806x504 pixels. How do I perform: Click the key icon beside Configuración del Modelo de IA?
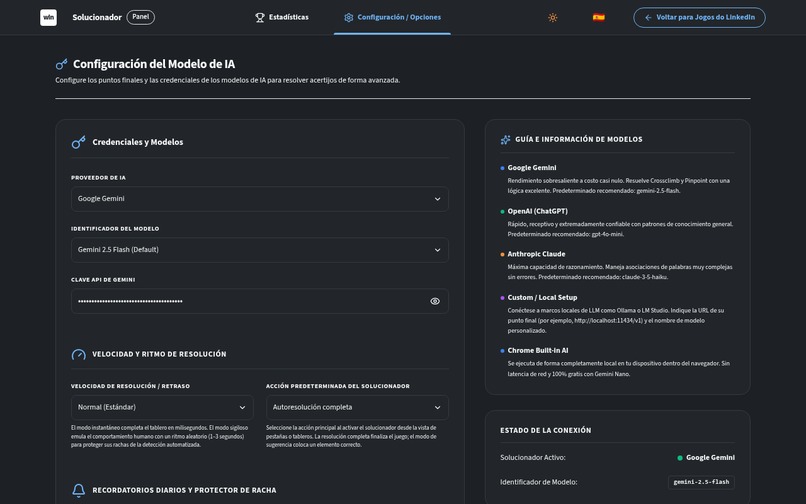pos(61,64)
